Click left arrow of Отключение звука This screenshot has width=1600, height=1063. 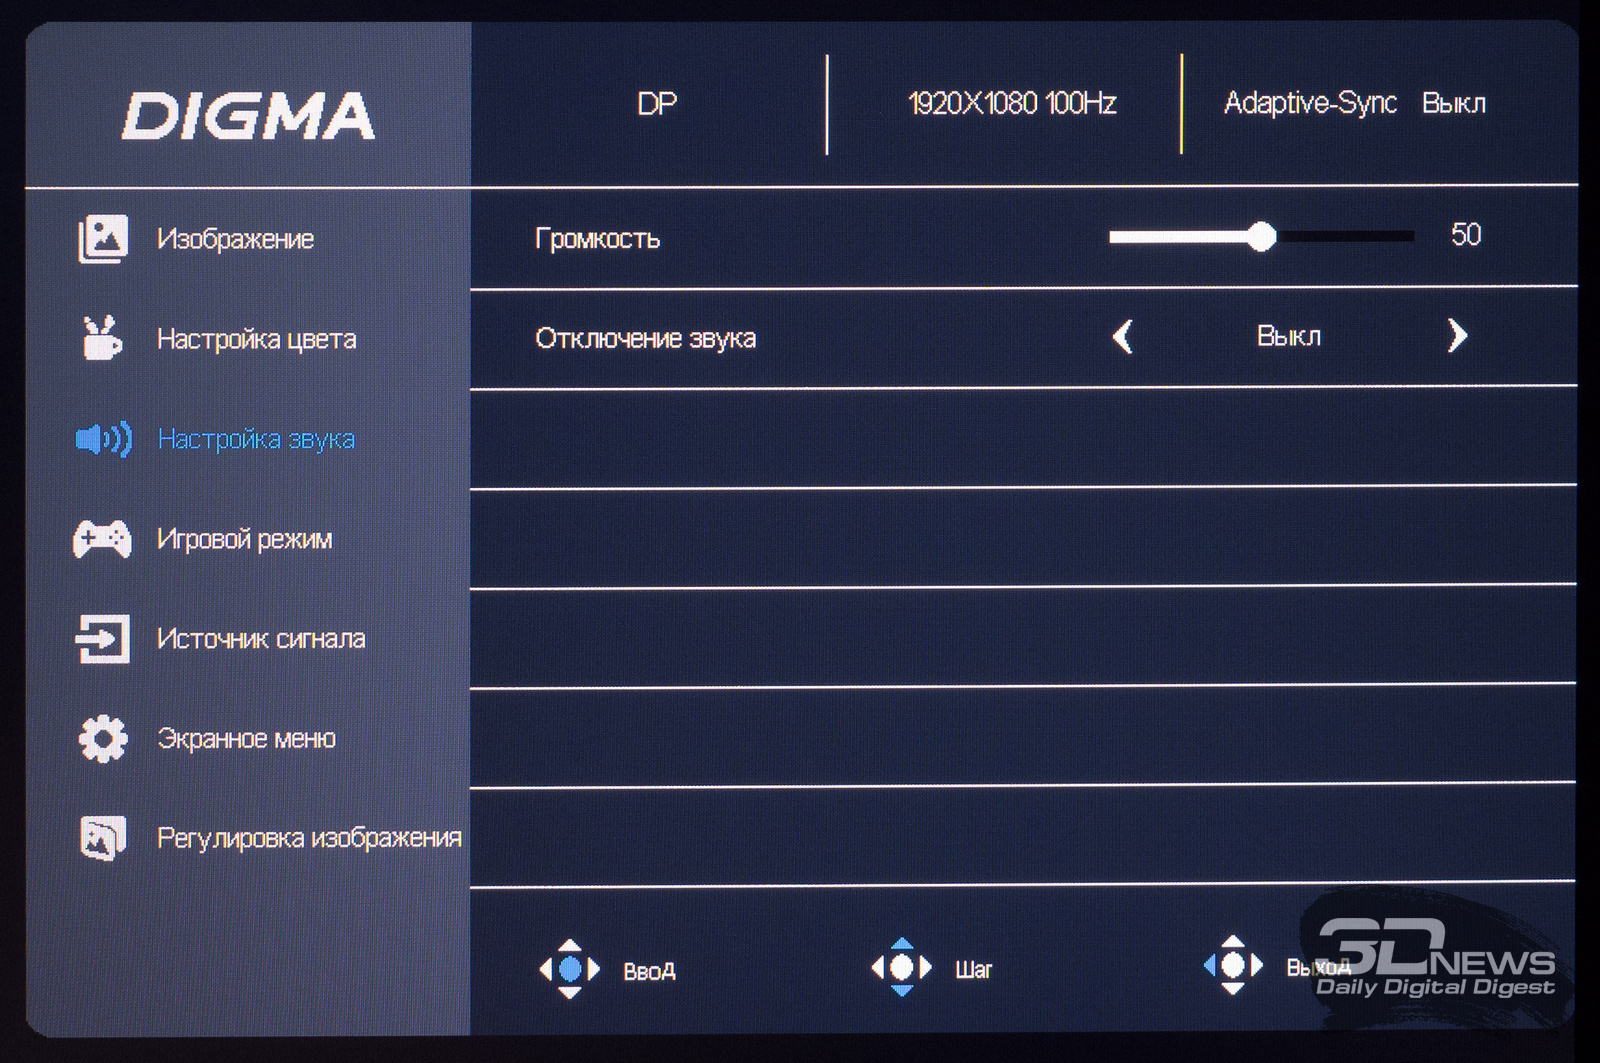click(x=1123, y=336)
